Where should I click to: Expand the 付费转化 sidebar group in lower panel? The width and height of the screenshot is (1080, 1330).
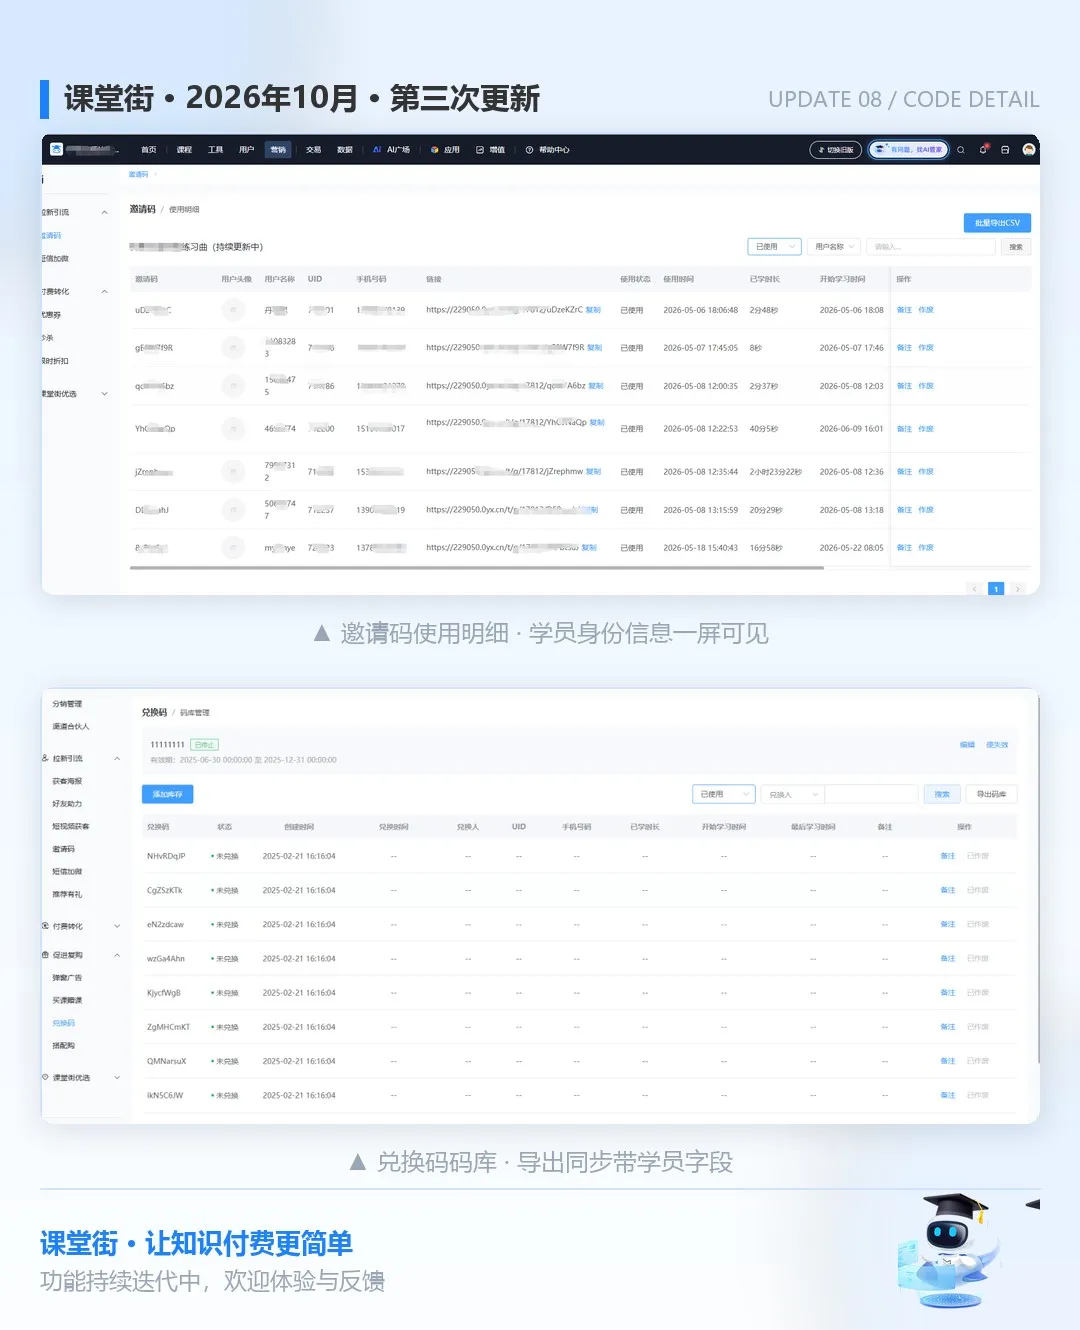coord(117,926)
